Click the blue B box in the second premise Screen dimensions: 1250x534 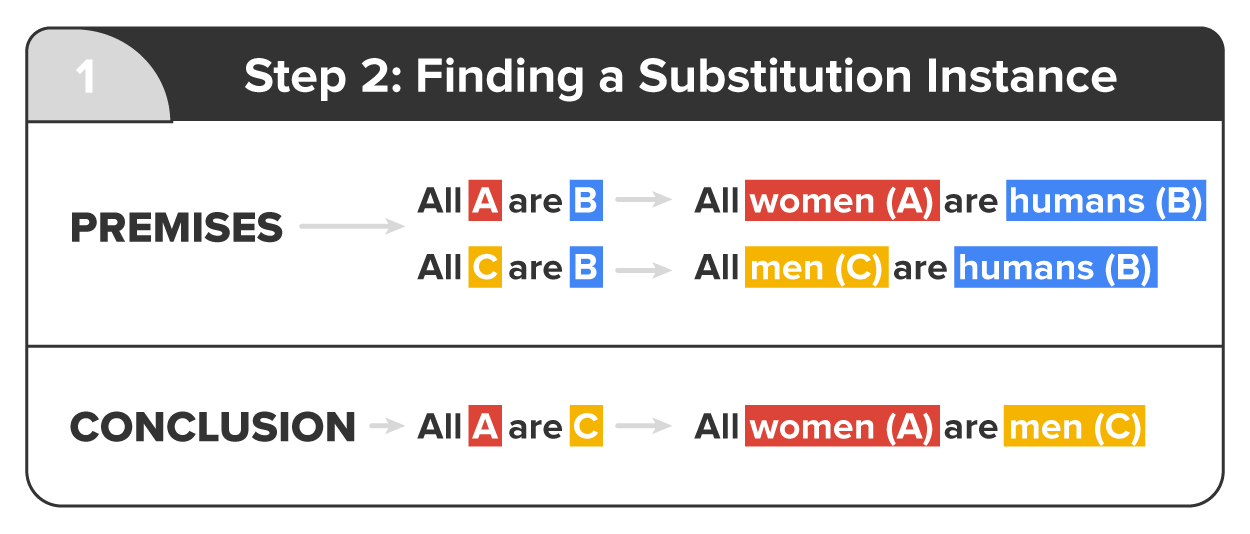[586, 268]
